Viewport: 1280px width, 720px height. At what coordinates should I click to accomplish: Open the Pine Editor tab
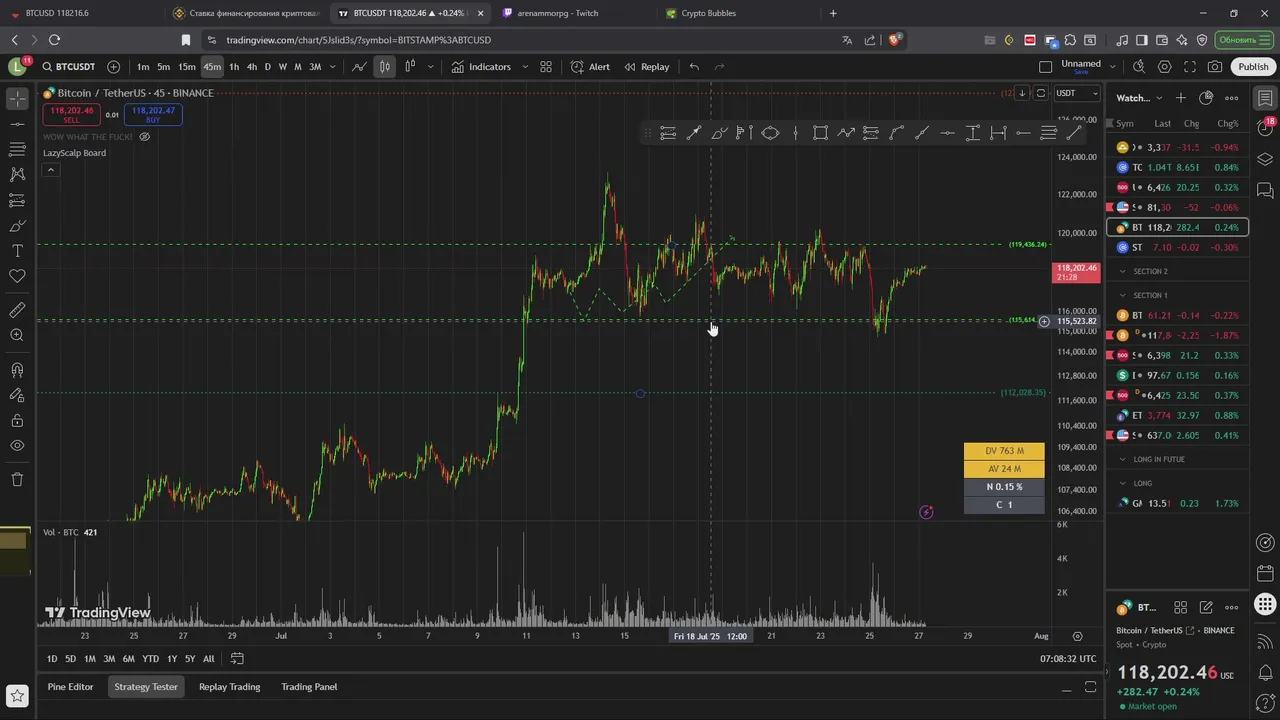(x=70, y=687)
